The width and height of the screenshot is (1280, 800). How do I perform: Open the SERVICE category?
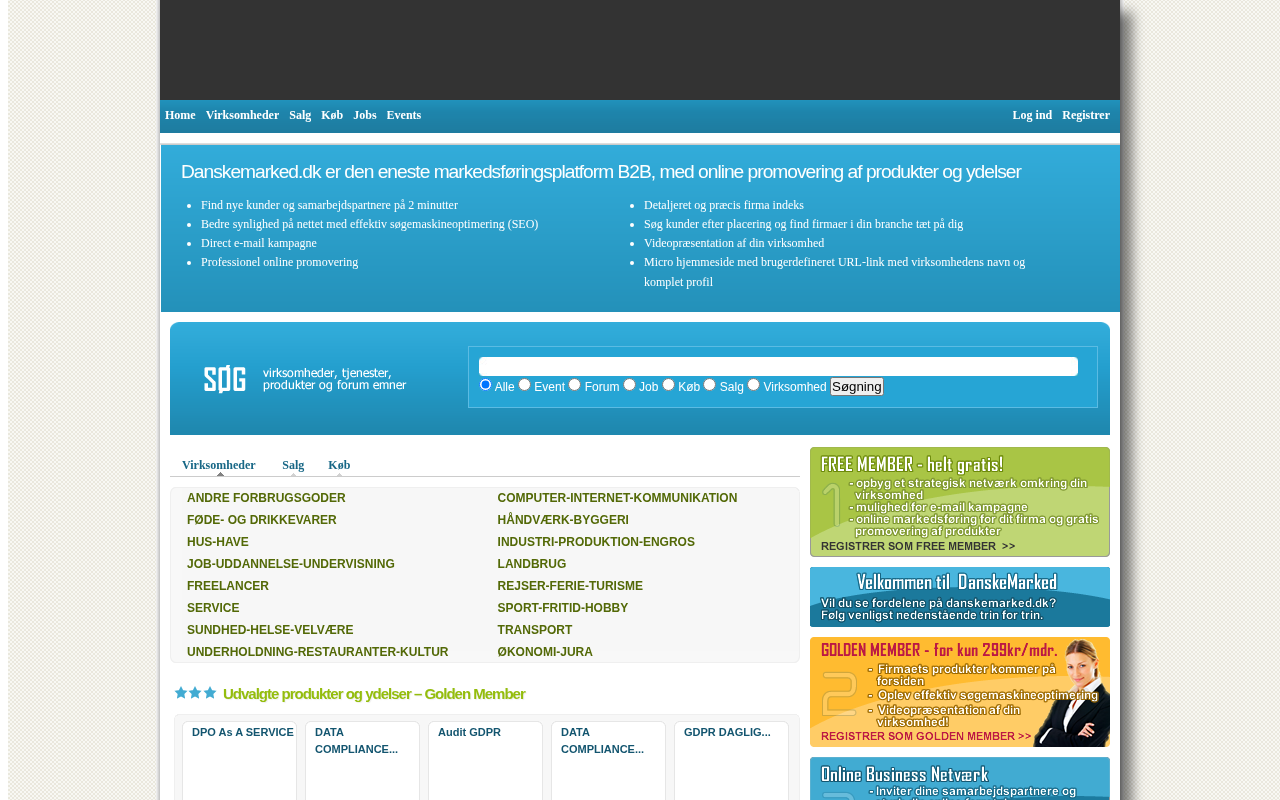click(213, 608)
